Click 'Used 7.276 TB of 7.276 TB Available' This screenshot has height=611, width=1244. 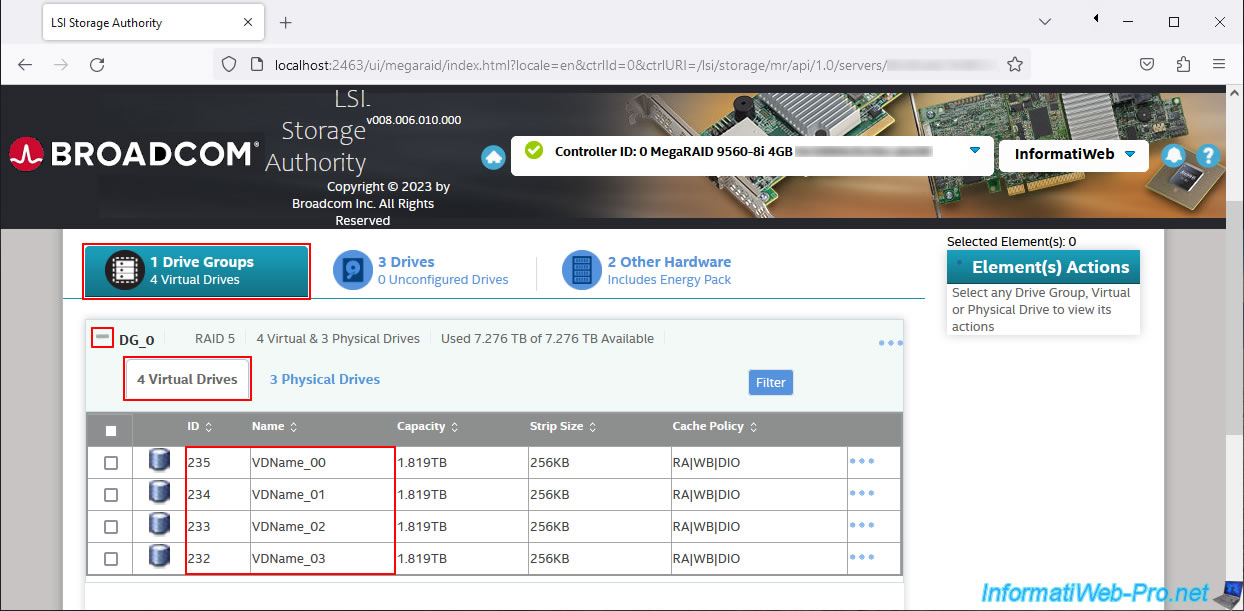pyautogui.click(x=547, y=339)
